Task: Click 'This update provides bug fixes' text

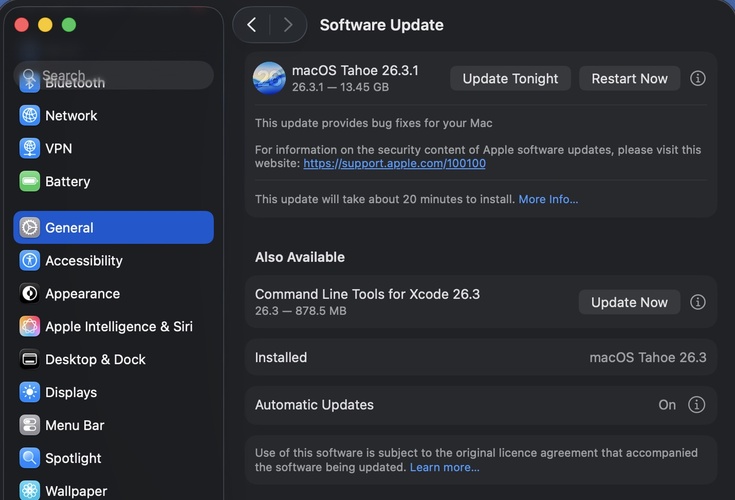Action: click(374, 123)
